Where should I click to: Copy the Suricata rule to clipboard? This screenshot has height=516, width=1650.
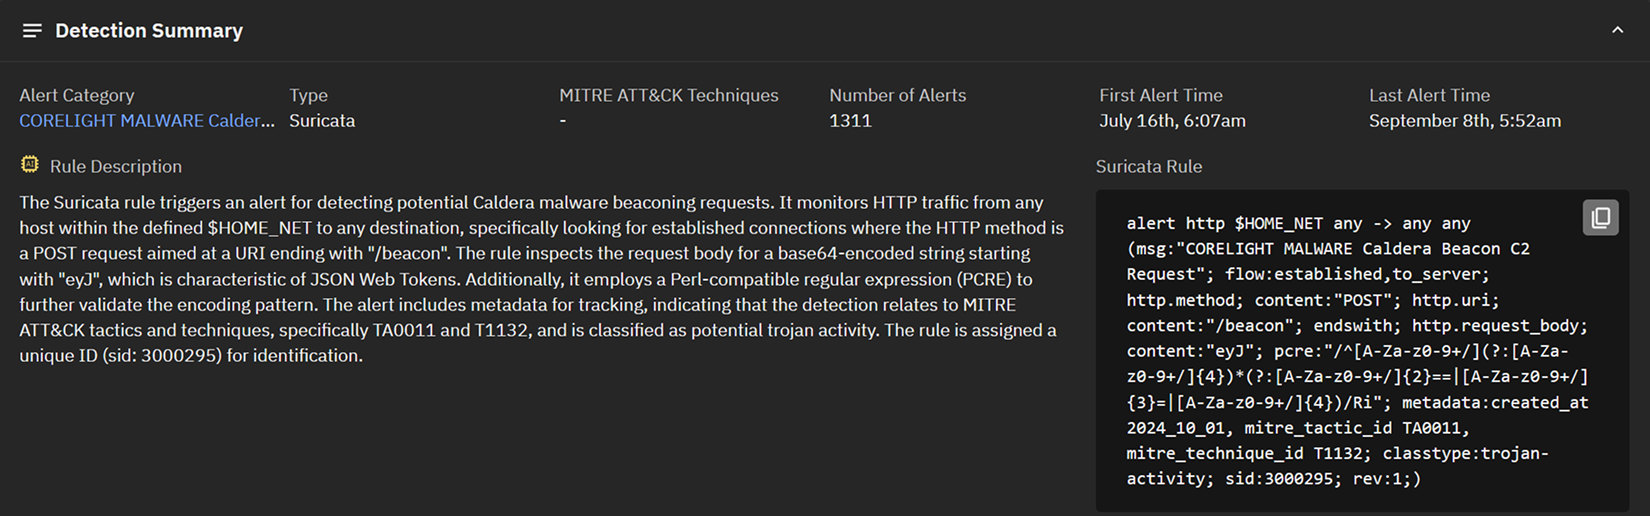1600,218
